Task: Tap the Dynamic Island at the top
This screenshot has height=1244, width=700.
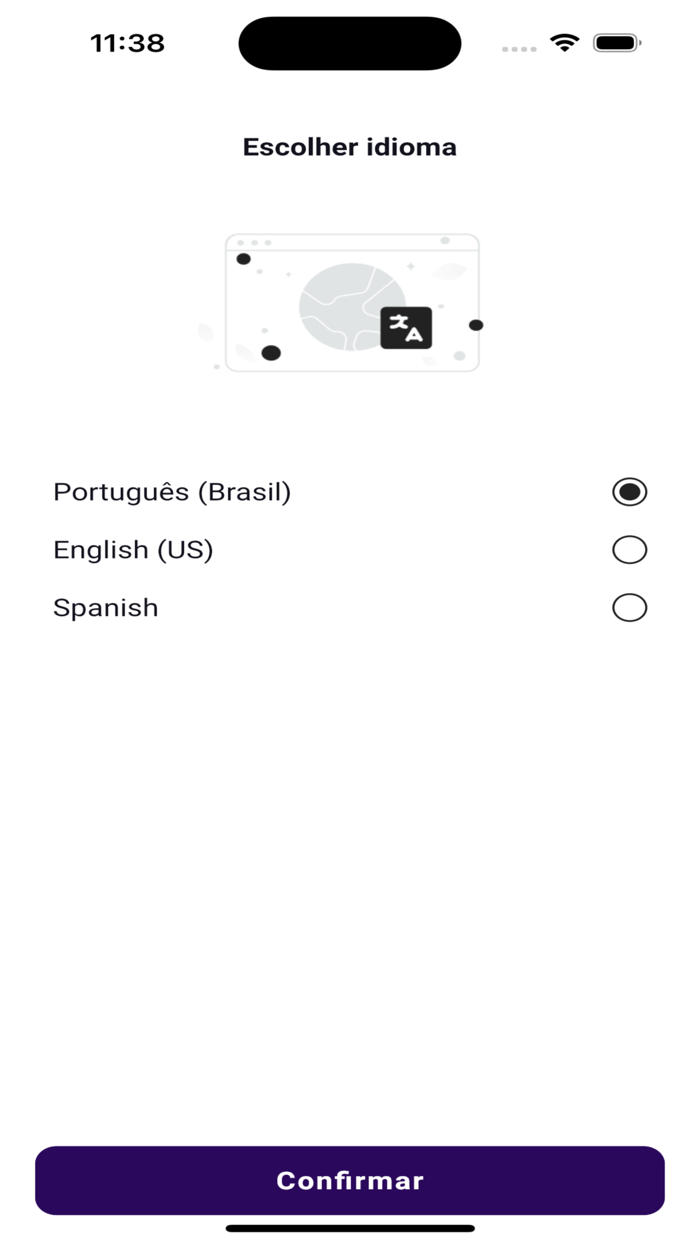Action: tap(349, 43)
